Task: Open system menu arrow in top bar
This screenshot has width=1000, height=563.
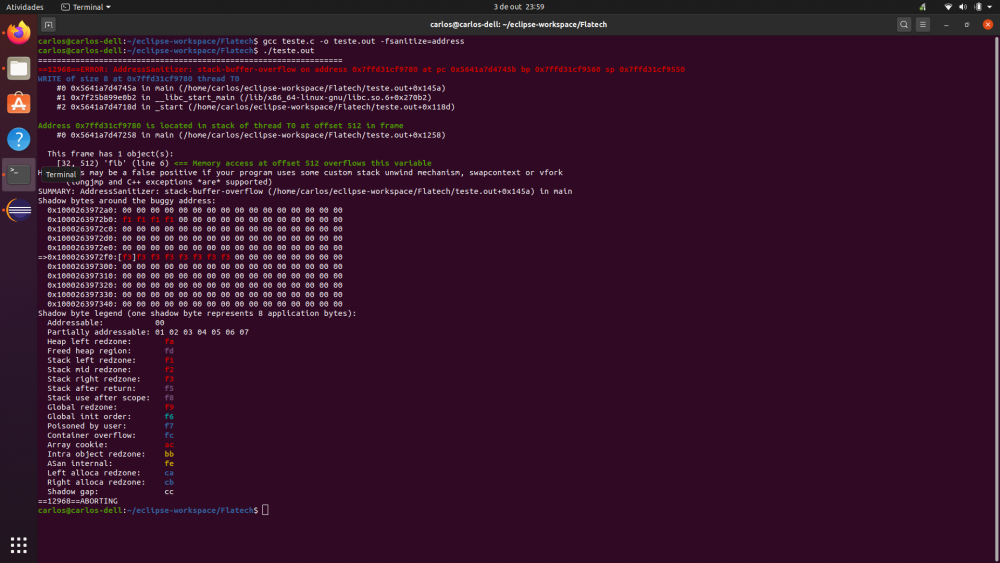Action: click(989, 7)
